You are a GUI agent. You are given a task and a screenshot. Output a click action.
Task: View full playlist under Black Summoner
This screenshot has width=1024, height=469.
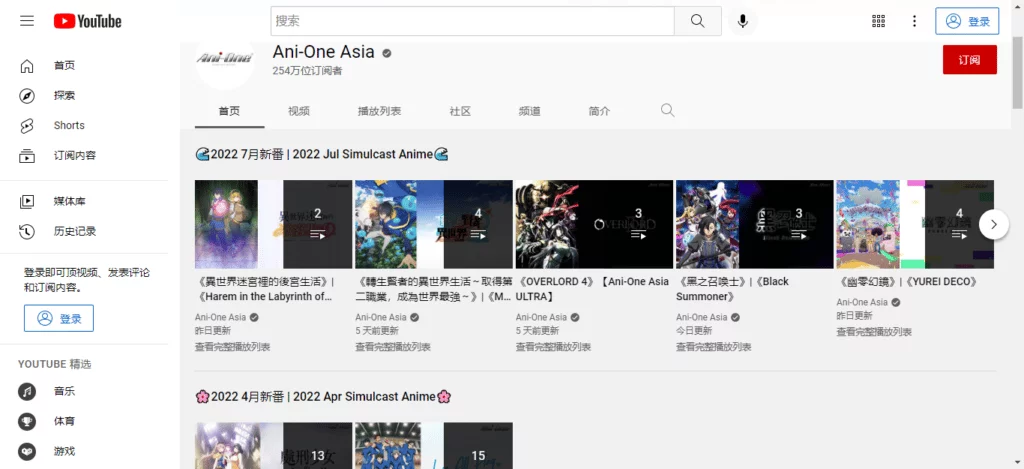pos(714,347)
